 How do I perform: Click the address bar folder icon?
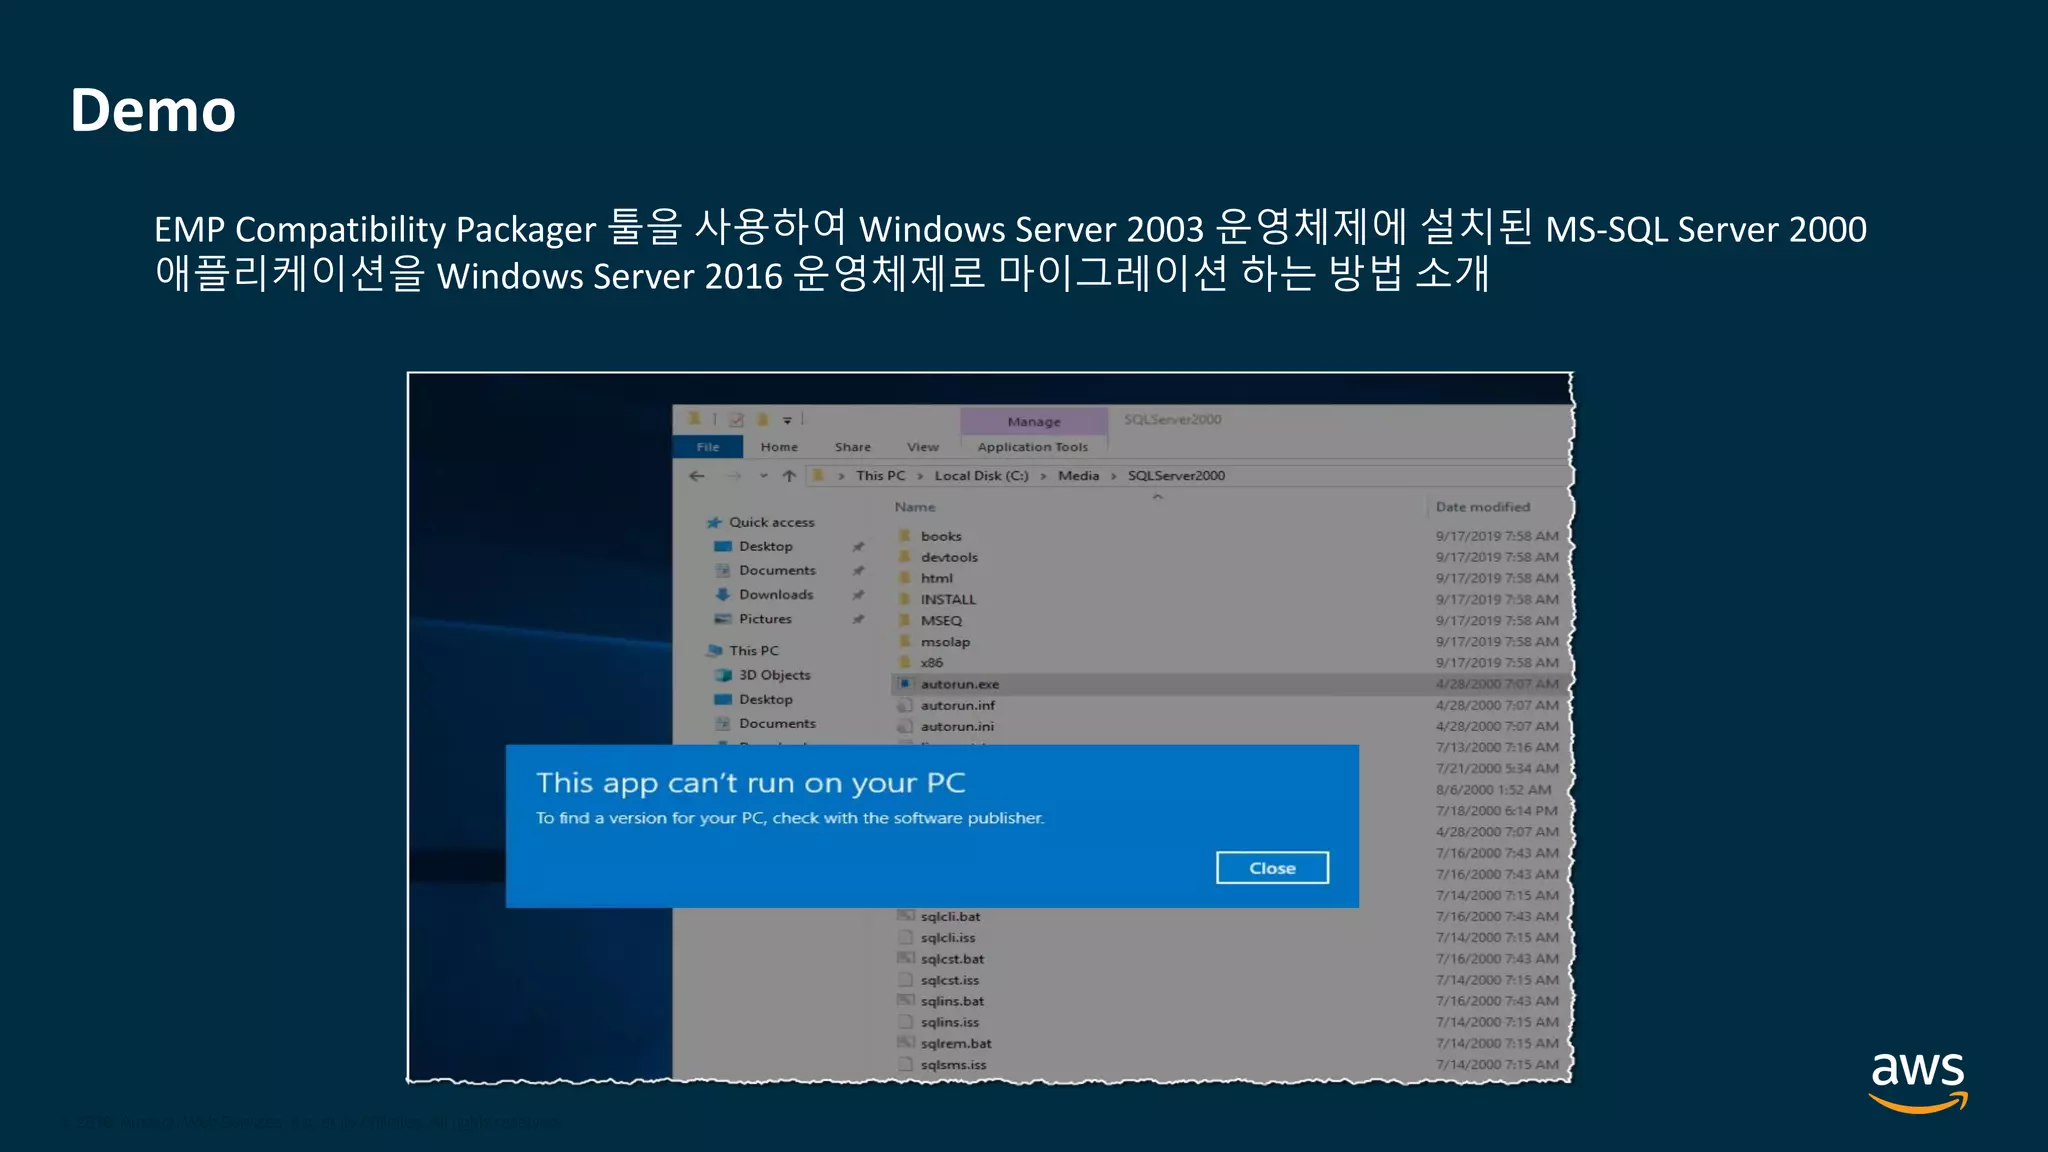coord(817,476)
